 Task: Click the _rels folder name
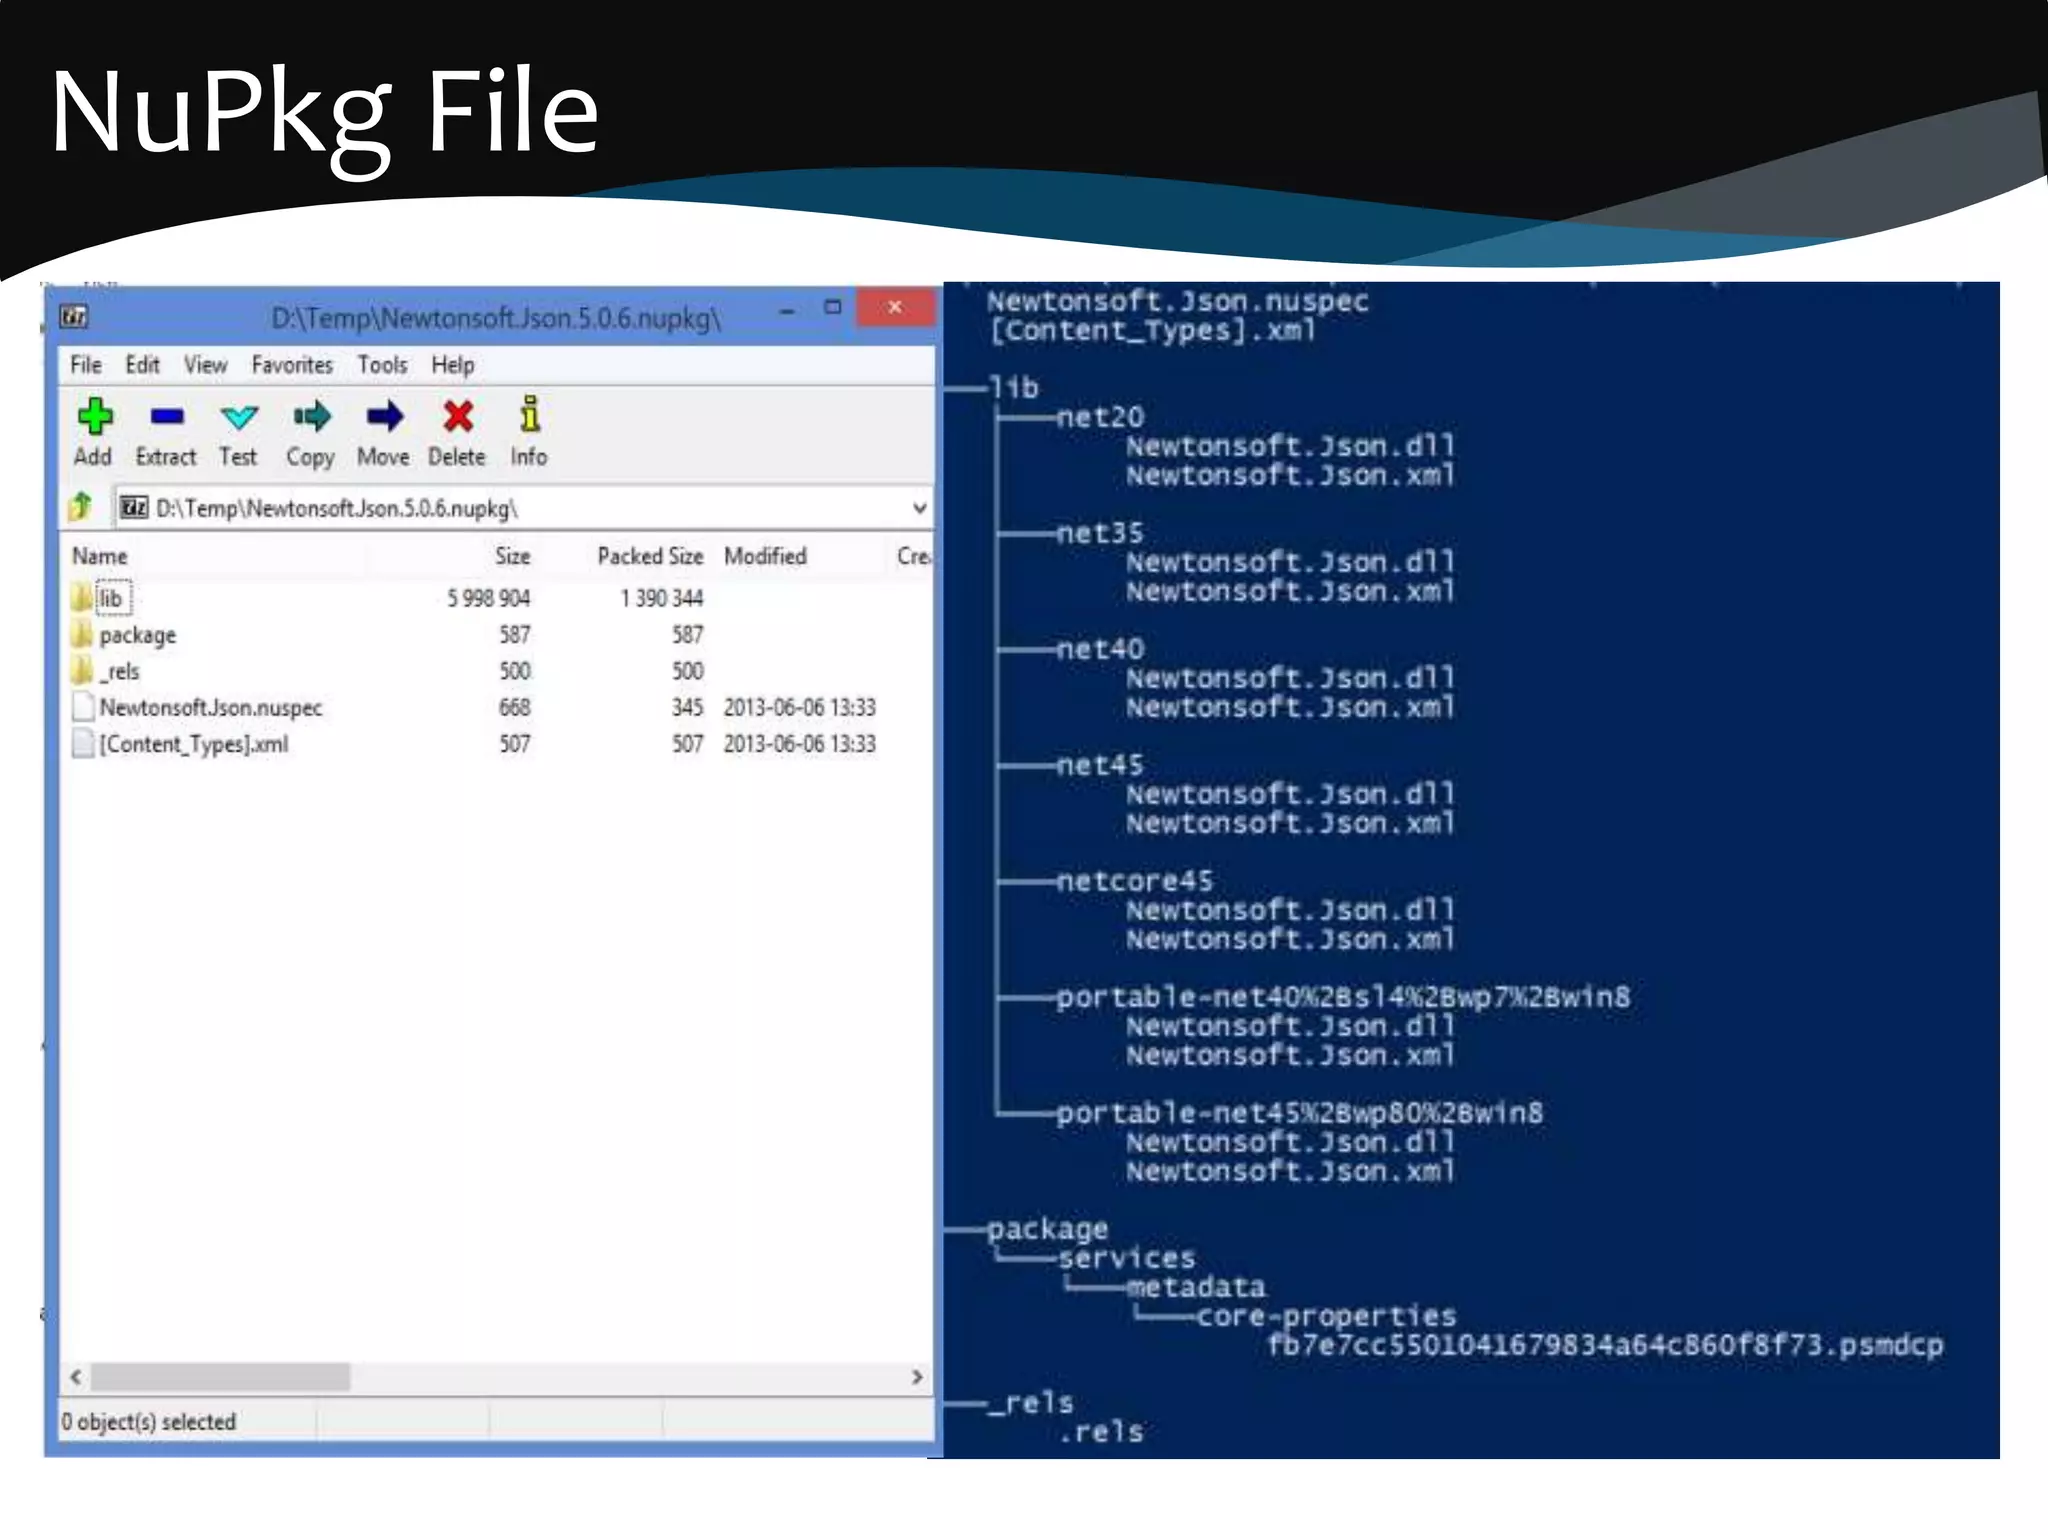[120, 671]
